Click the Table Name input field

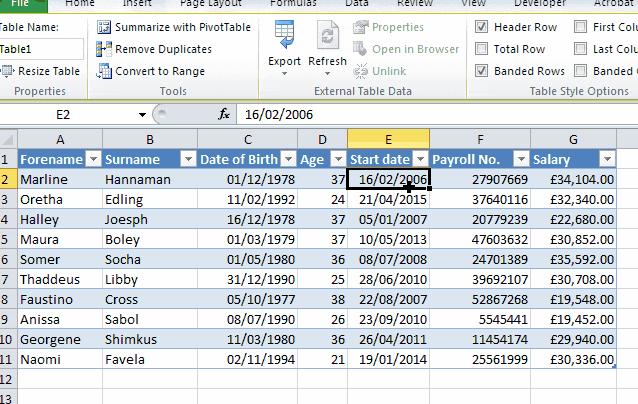pyautogui.click(x=41, y=49)
